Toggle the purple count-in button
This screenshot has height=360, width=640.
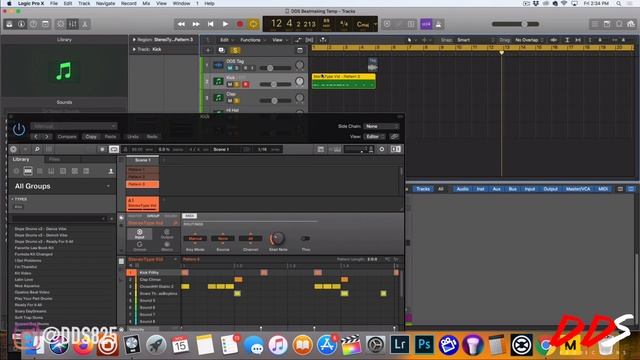pyautogui.click(x=426, y=24)
